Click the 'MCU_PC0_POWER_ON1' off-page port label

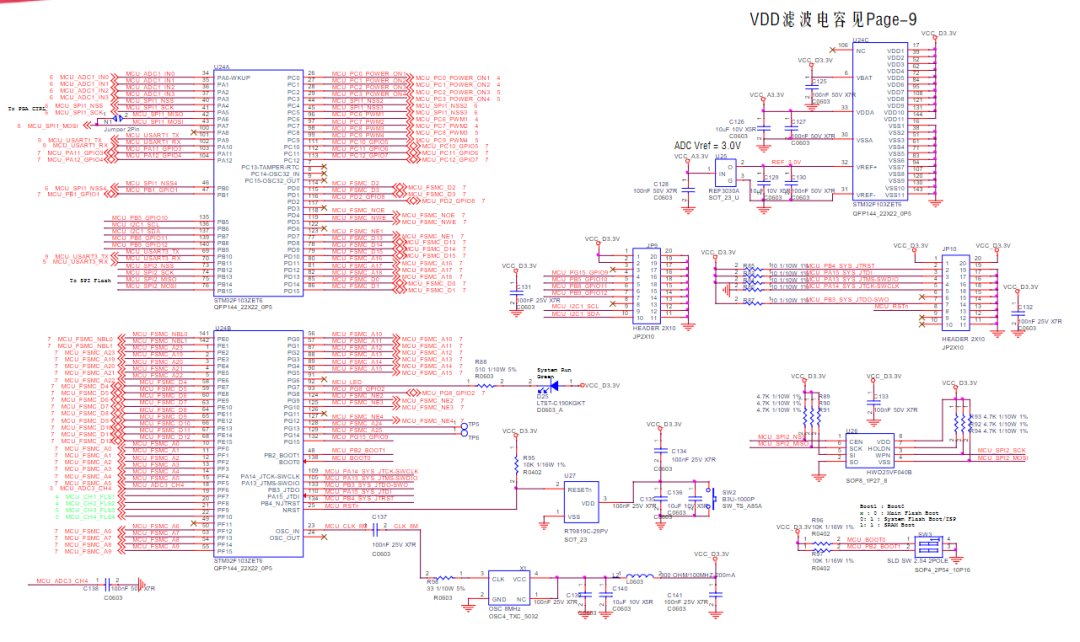(x=453, y=78)
